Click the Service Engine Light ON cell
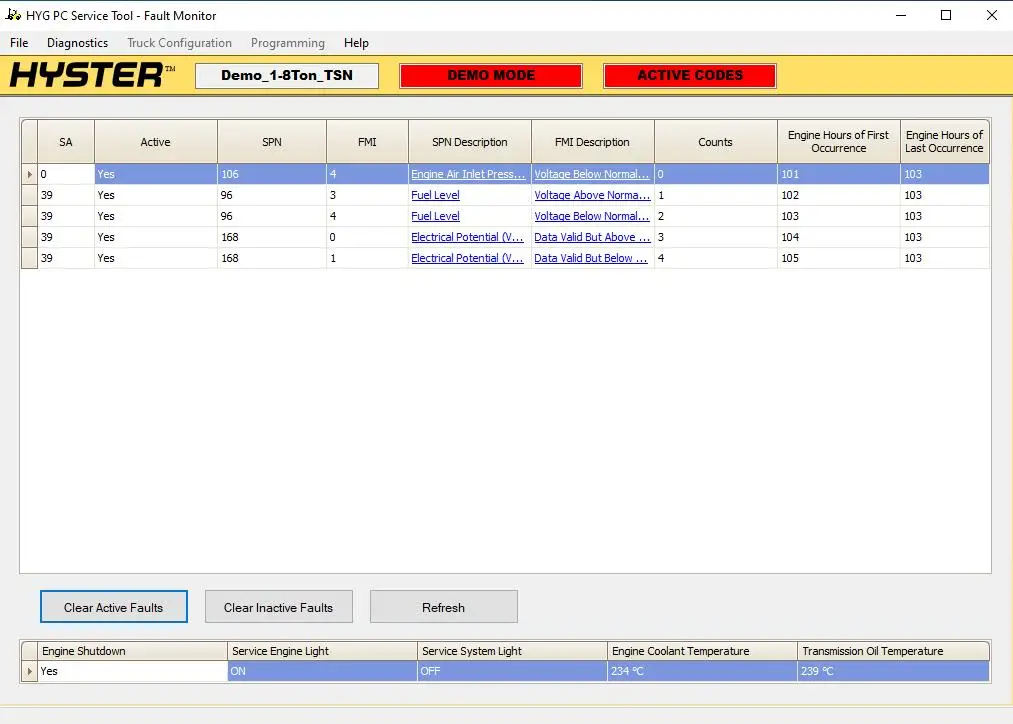The width and height of the screenshot is (1013, 724). point(322,671)
